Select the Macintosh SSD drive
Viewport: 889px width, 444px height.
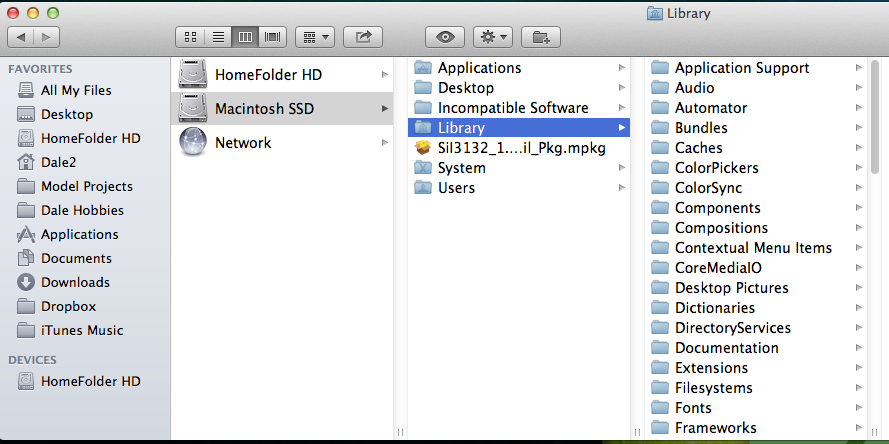[282, 108]
